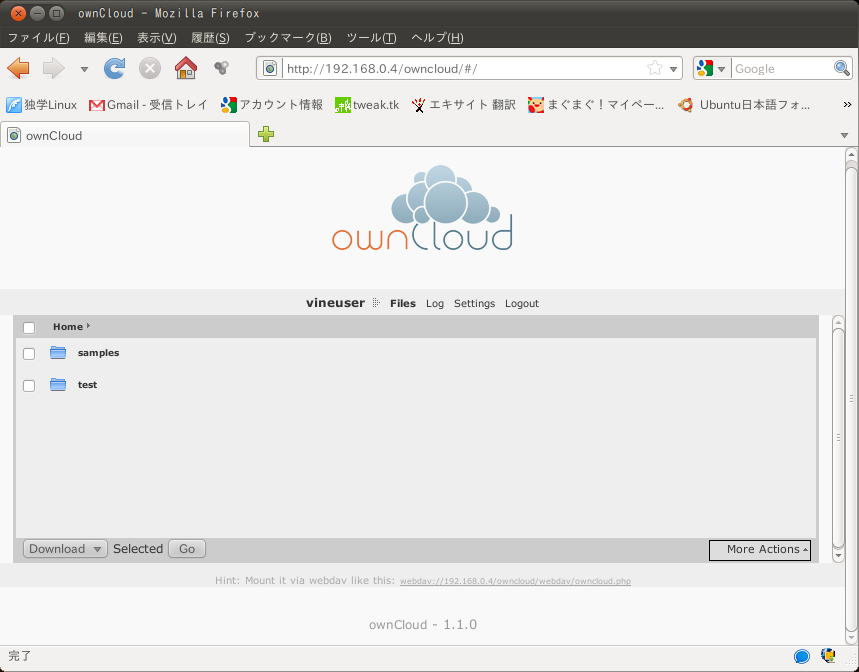Click the ownCloud - 1.1.0 version text
Viewport: 859px width, 672px height.
423,625
